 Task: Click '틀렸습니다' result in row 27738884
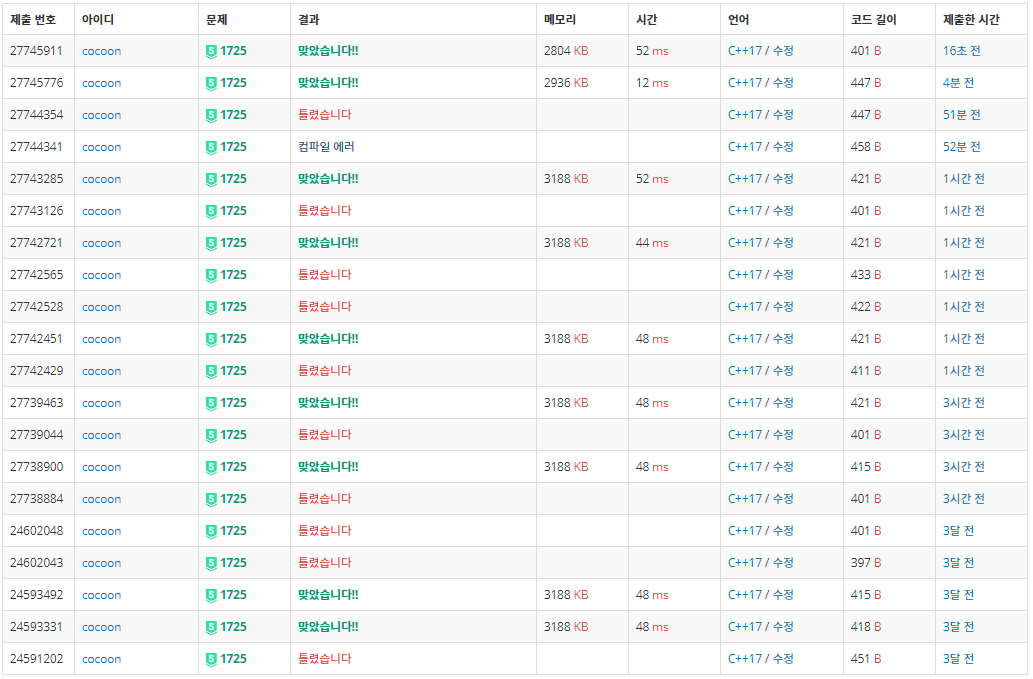[325, 499]
